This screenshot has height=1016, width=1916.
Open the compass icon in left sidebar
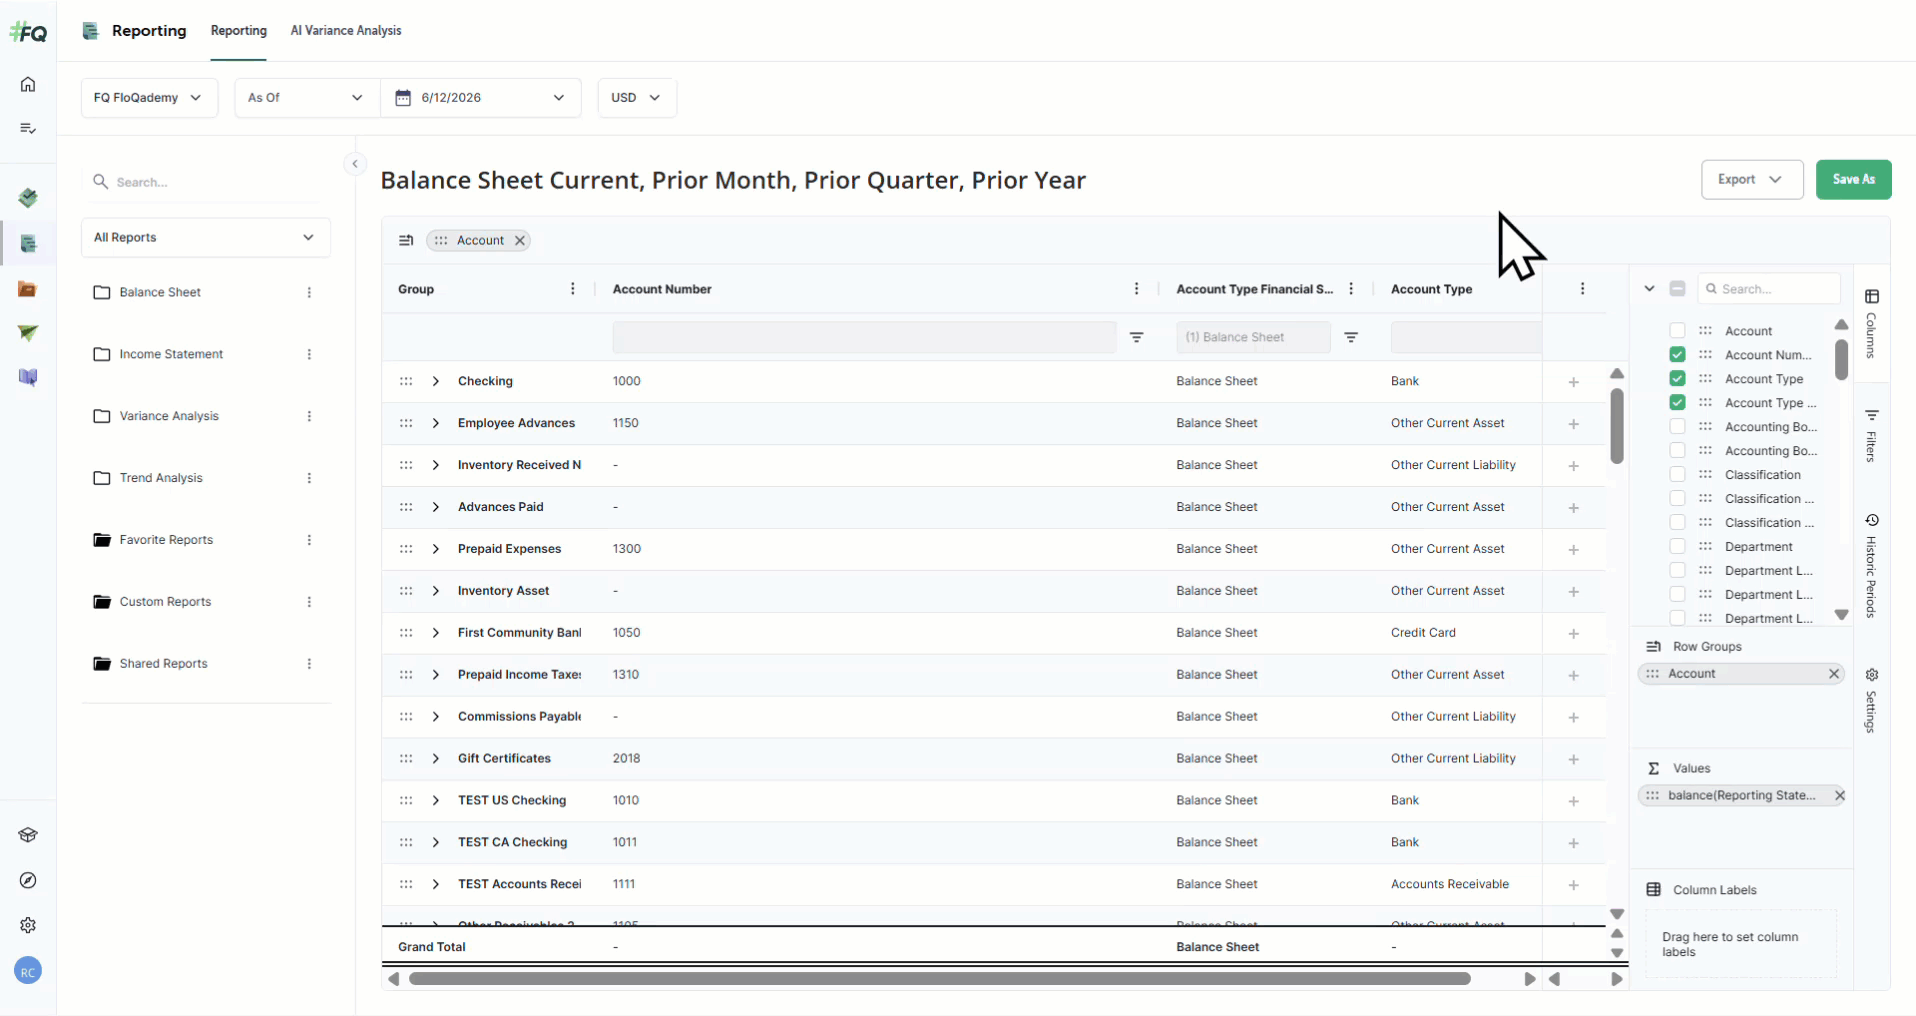click(28, 880)
